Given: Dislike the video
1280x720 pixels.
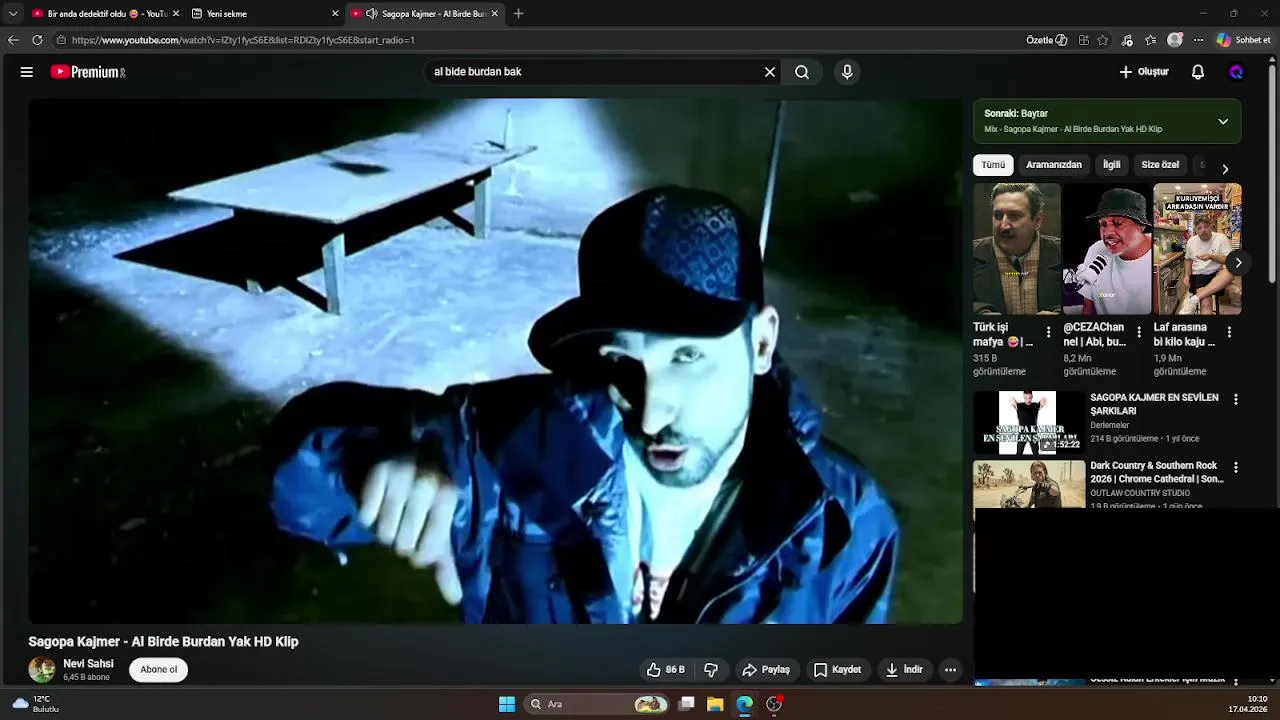Looking at the screenshot, I should (711, 670).
